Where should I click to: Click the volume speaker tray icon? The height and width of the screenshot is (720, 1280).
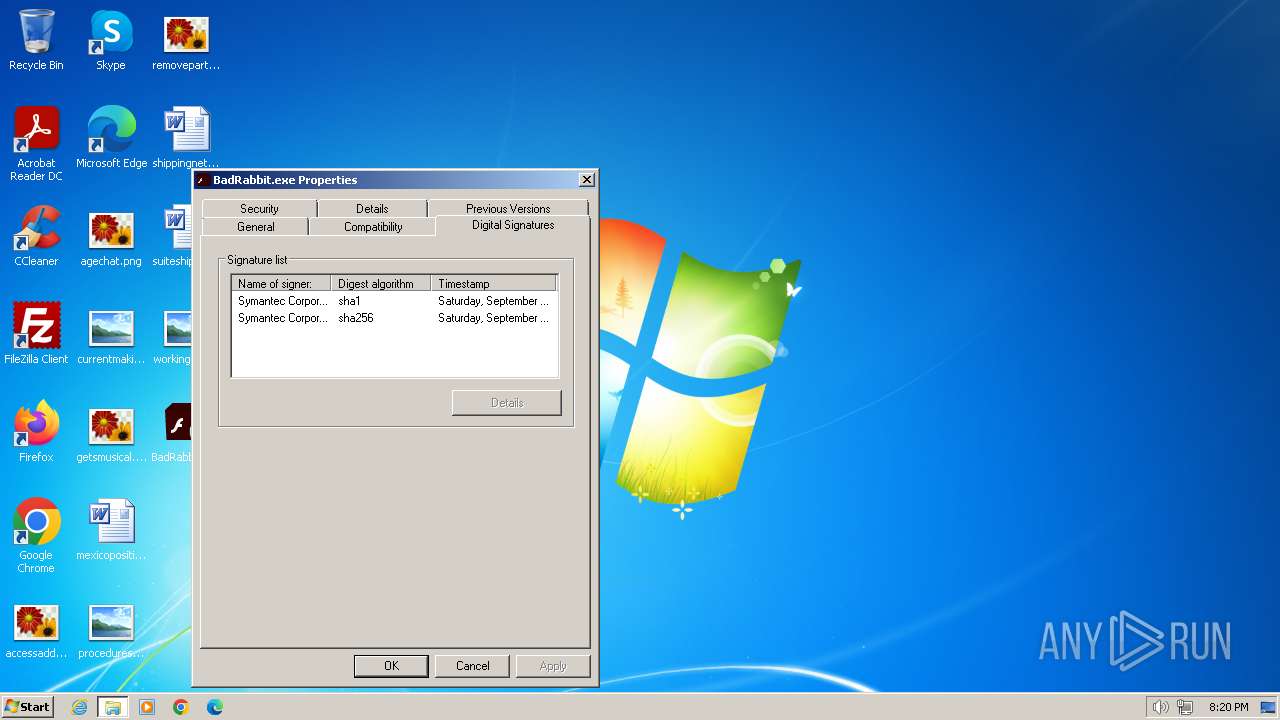pyautogui.click(x=1160, y=707)
